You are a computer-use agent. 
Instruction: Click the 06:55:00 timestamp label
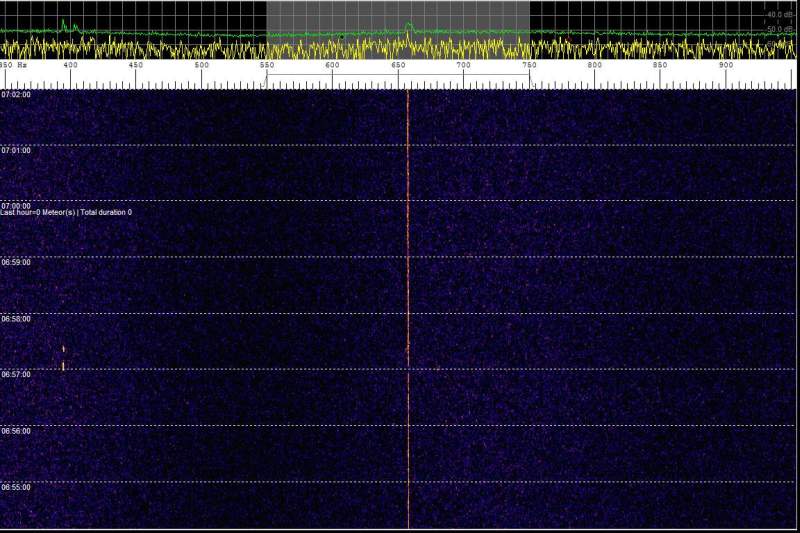pos(16,487)
